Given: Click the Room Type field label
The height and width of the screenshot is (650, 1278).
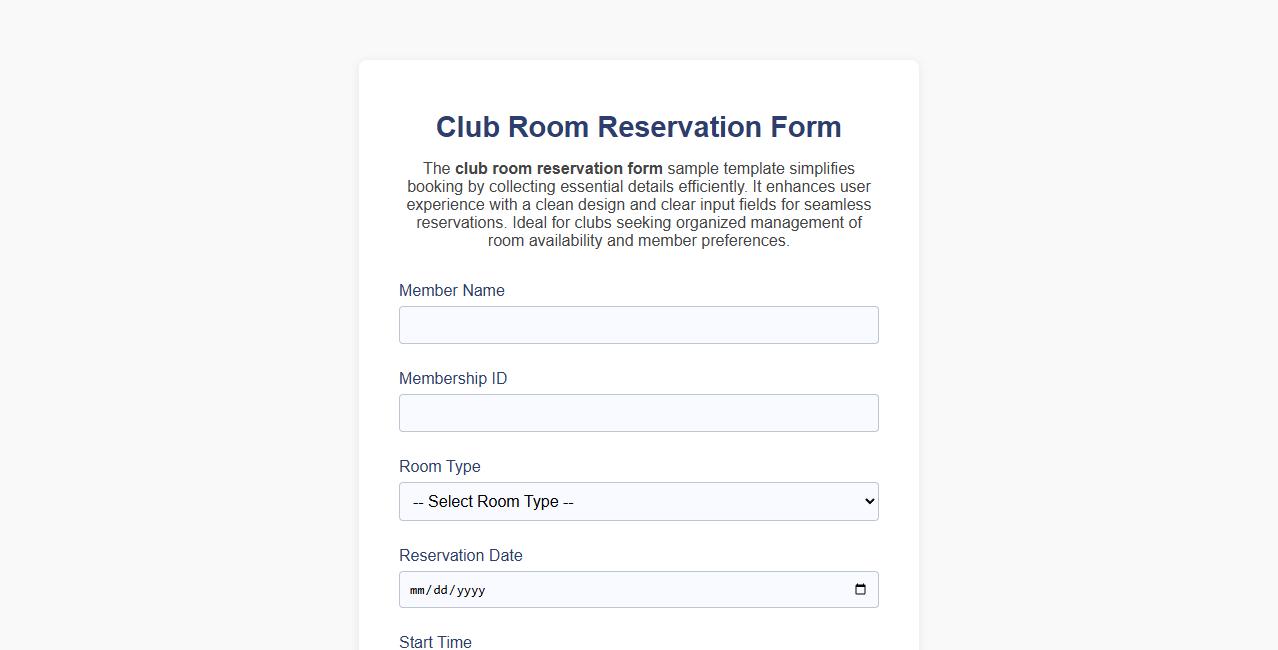Looking at the screenshot, I should pyautogui.click(x=439, y=467).
